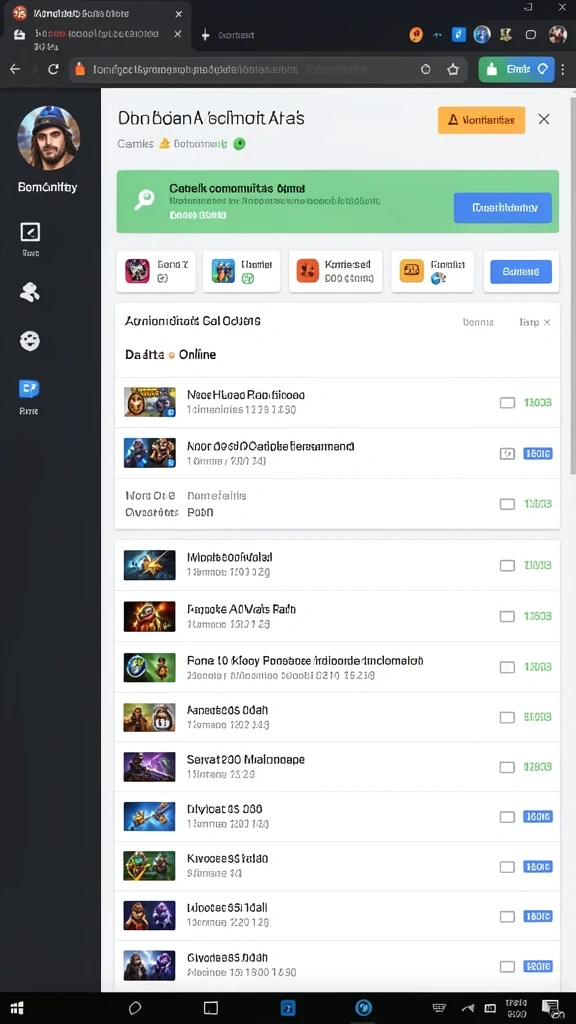The height and width of the screenshot is (1024, 576).
Task: Tick the checkbox in the "Diyioat 6S 060" row
Action: tap(507, 817)
